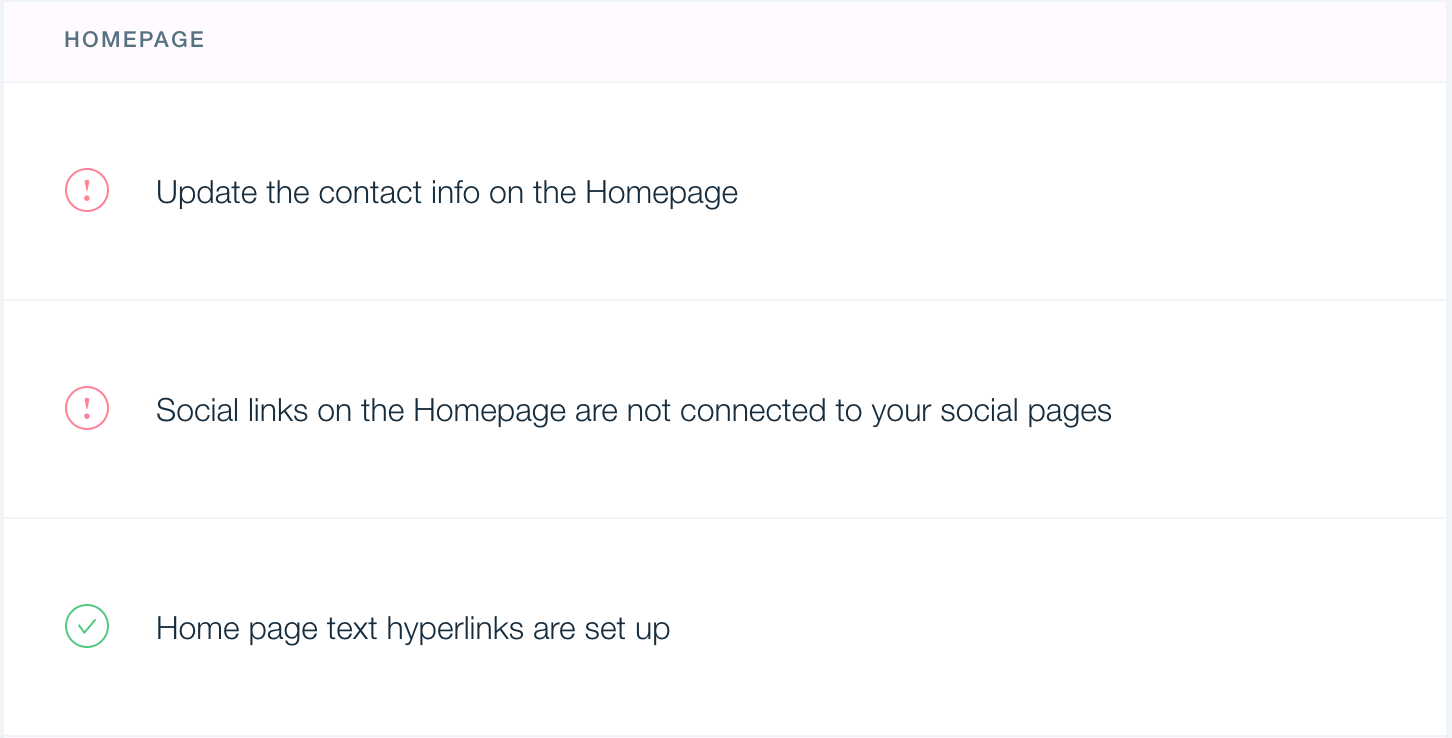
Task: Click 'Homepage' at end of contact info item
Action: [x=662, y=193]
